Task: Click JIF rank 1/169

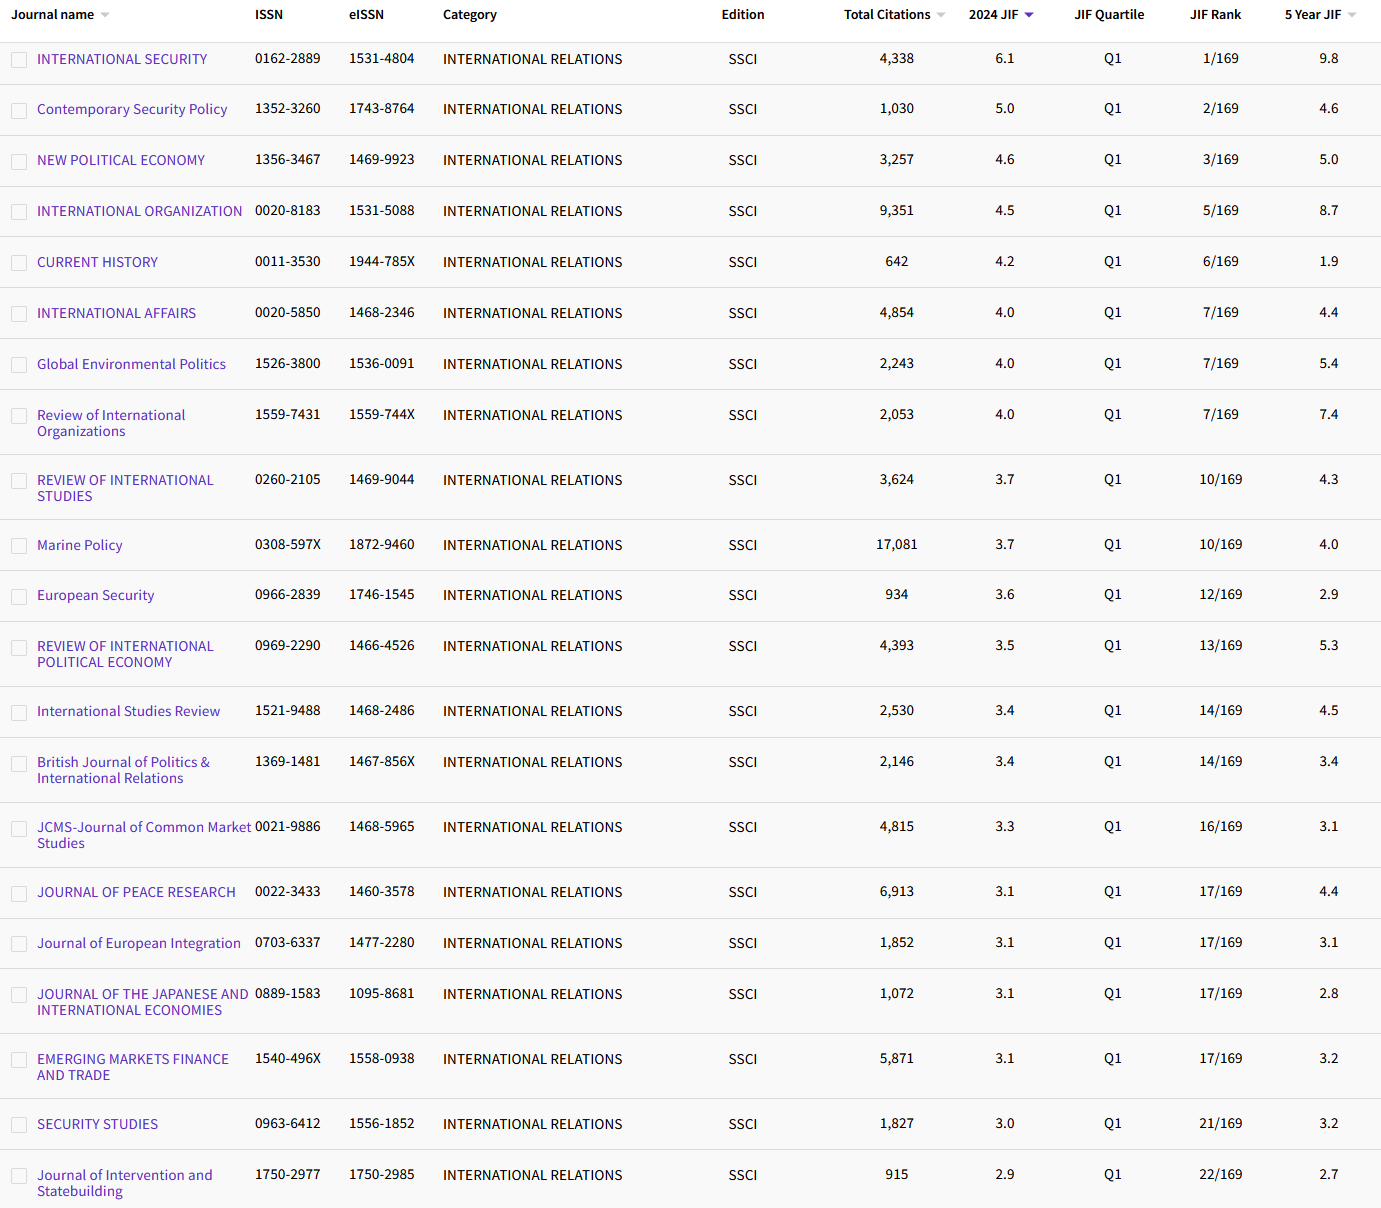Action: click(x=1221, y=59)
